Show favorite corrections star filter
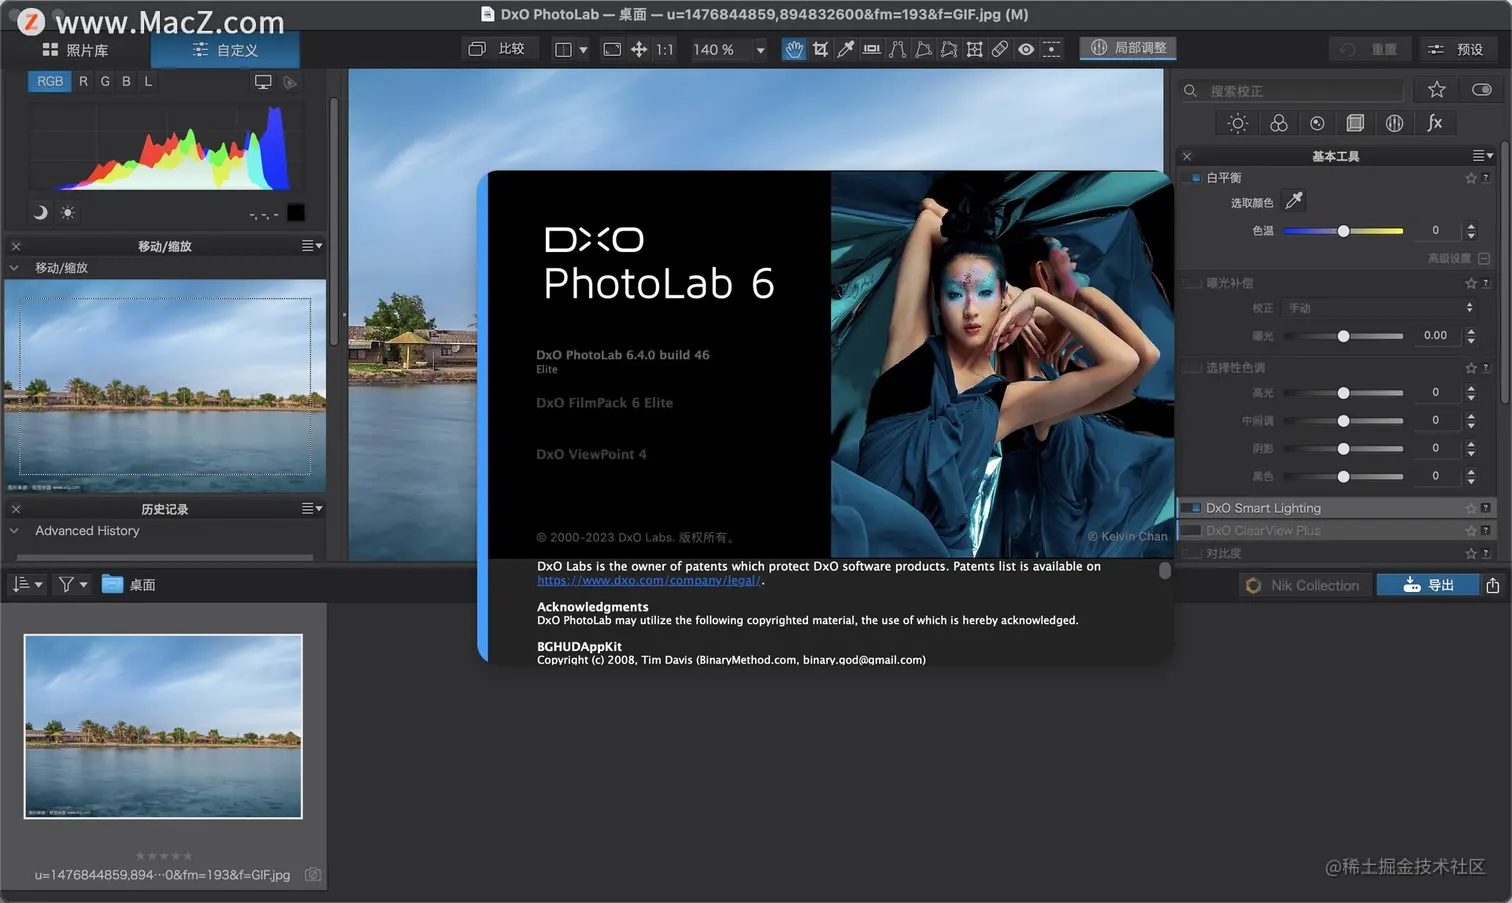The image size is (1512, 903). (x=1437, y=90)
